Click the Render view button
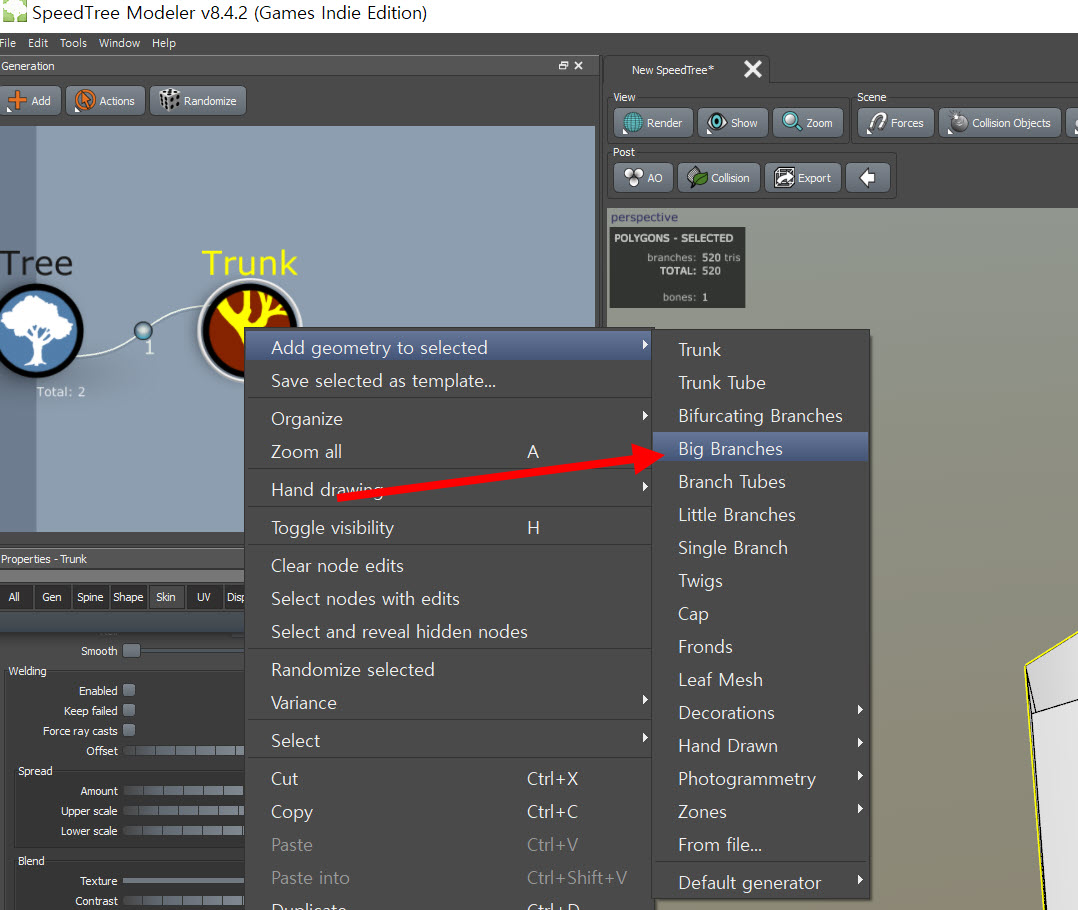 coord(653,123)
